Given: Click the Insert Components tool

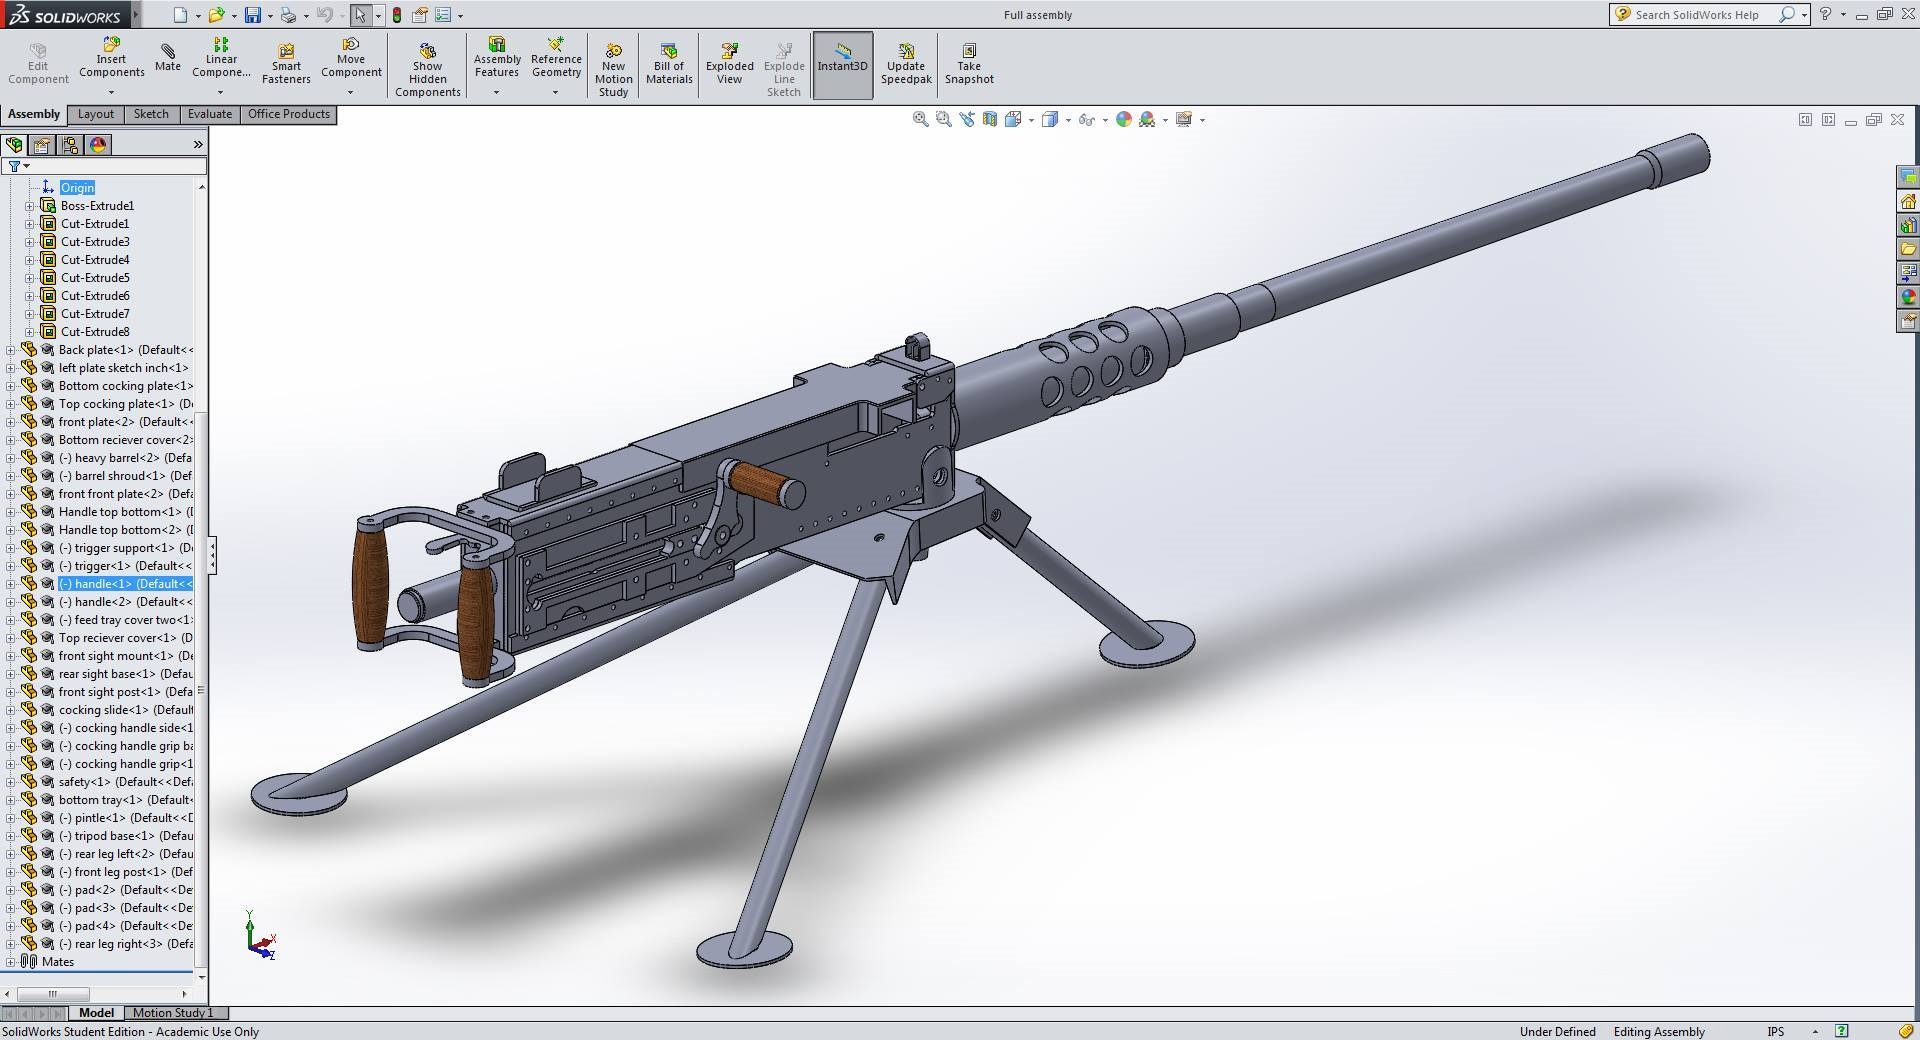Looking at the screenshot, I should pyautogui.click(x=111, y=58).
